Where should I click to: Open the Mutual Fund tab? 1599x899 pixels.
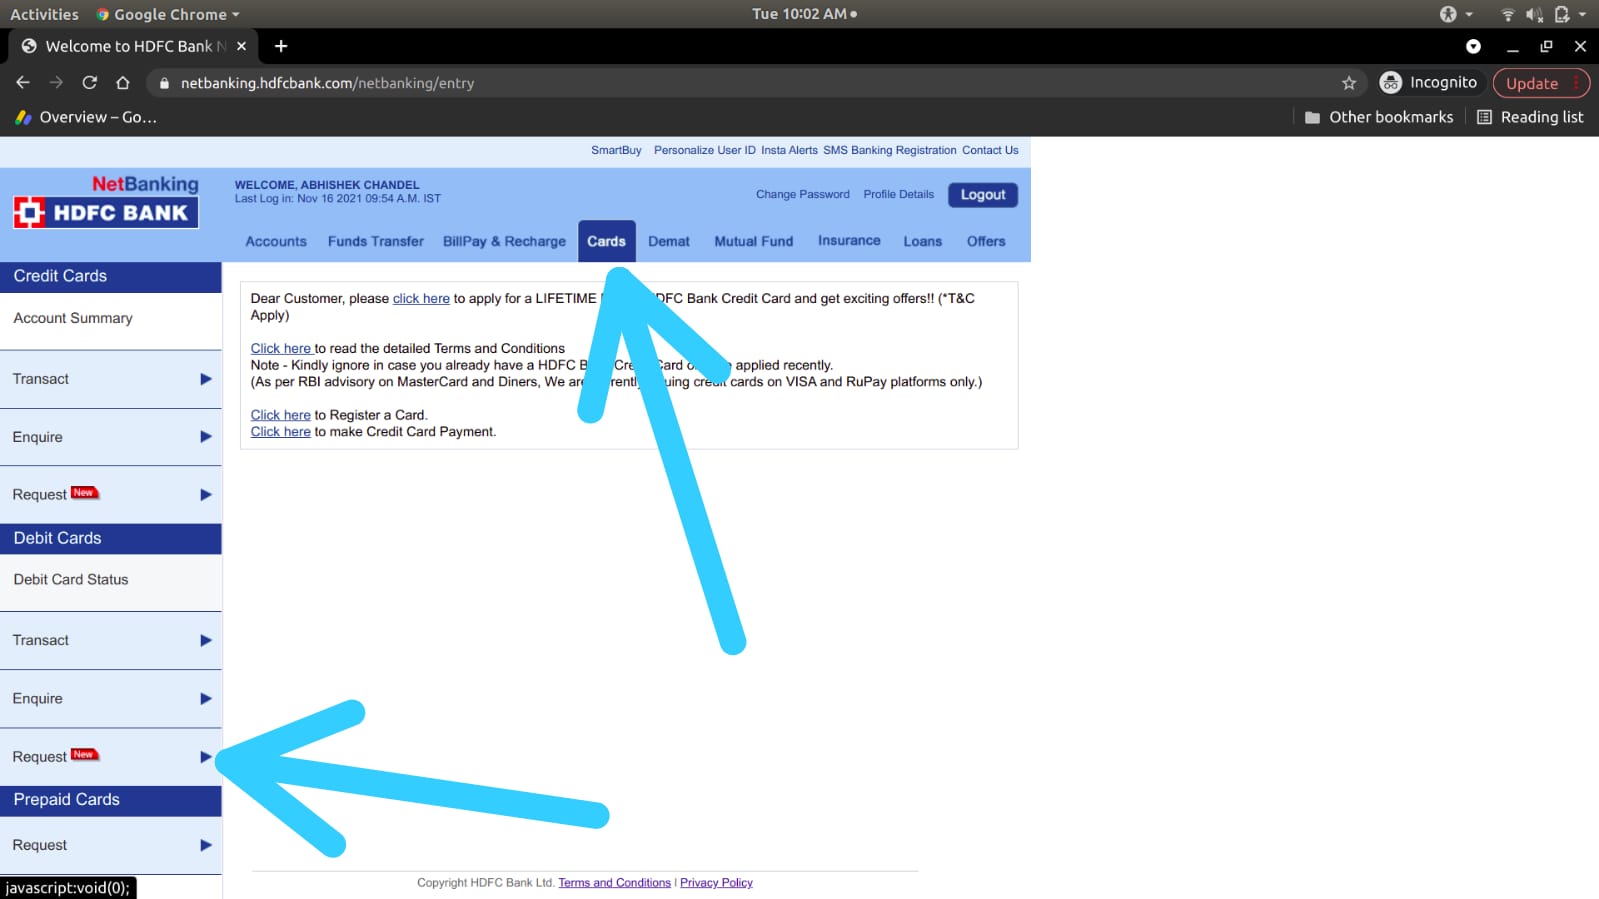[754, 241]
